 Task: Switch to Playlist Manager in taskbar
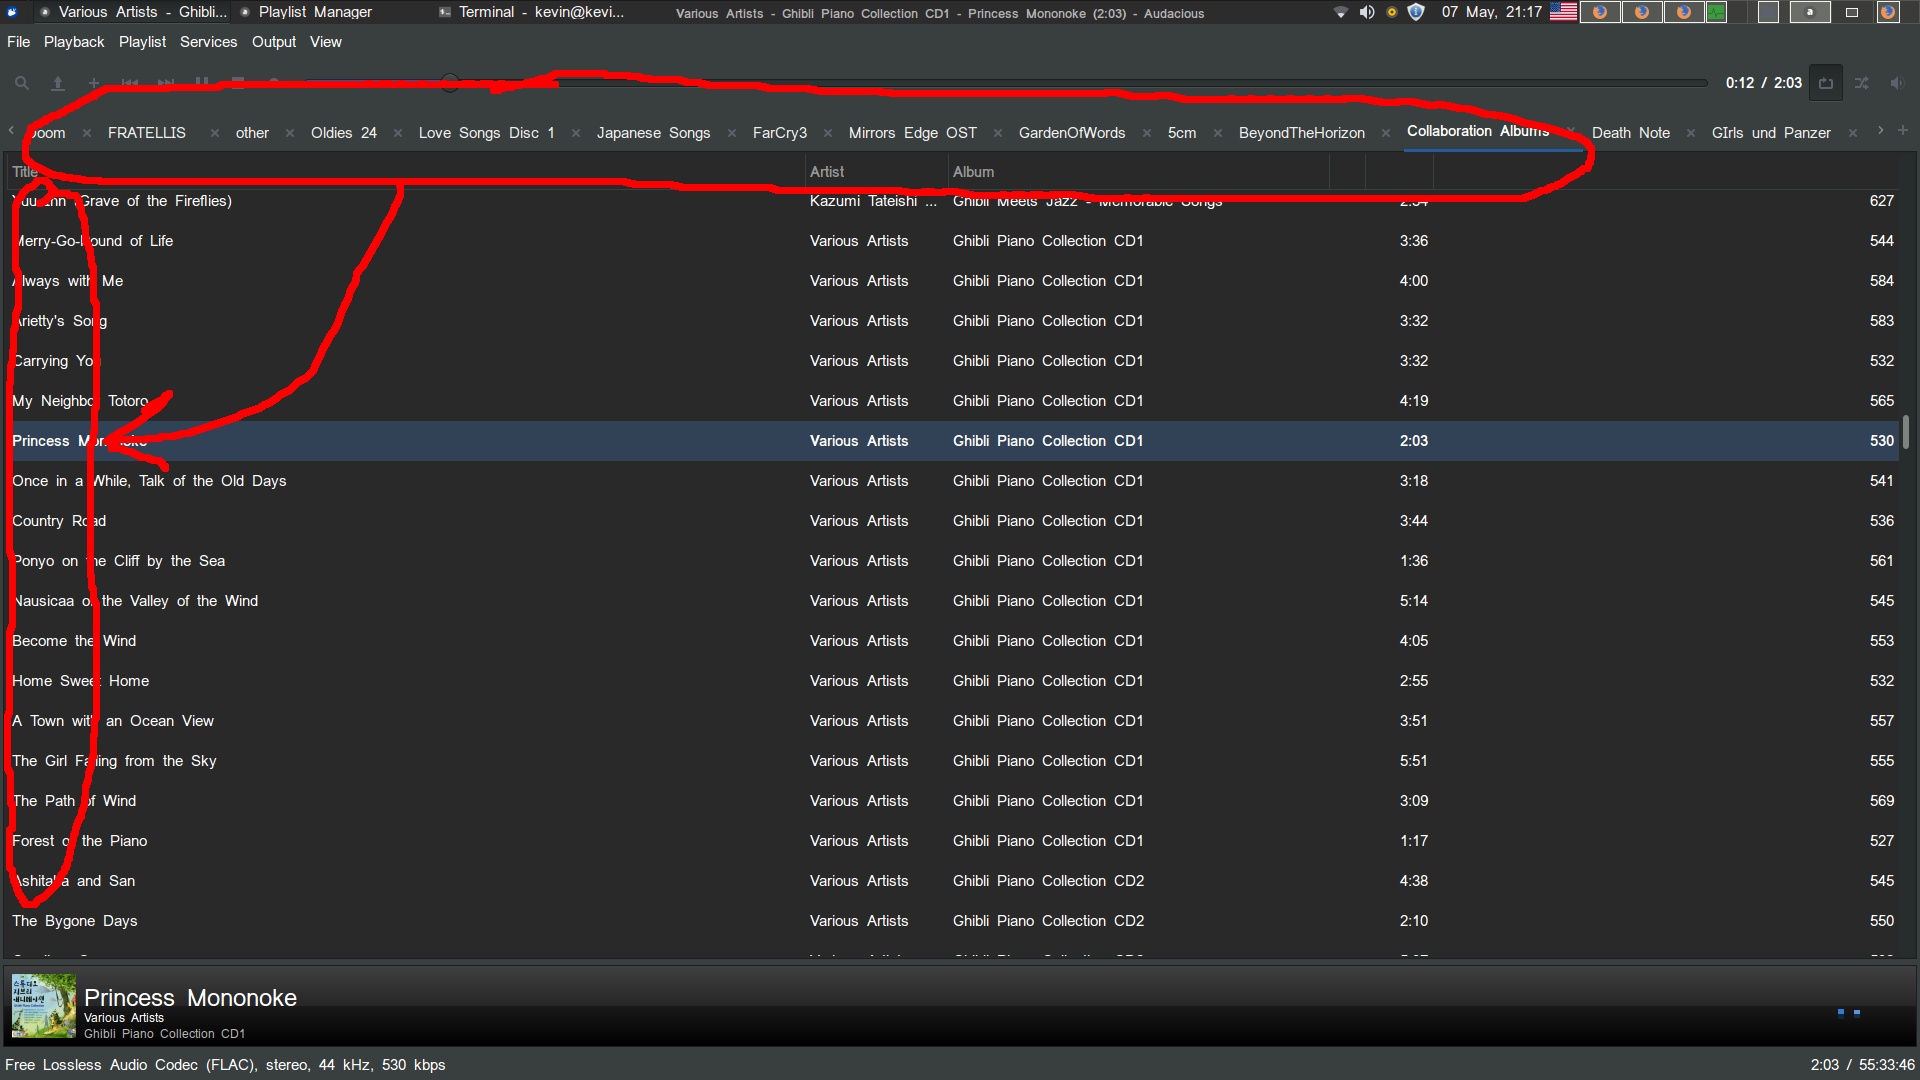pos(305,12)
